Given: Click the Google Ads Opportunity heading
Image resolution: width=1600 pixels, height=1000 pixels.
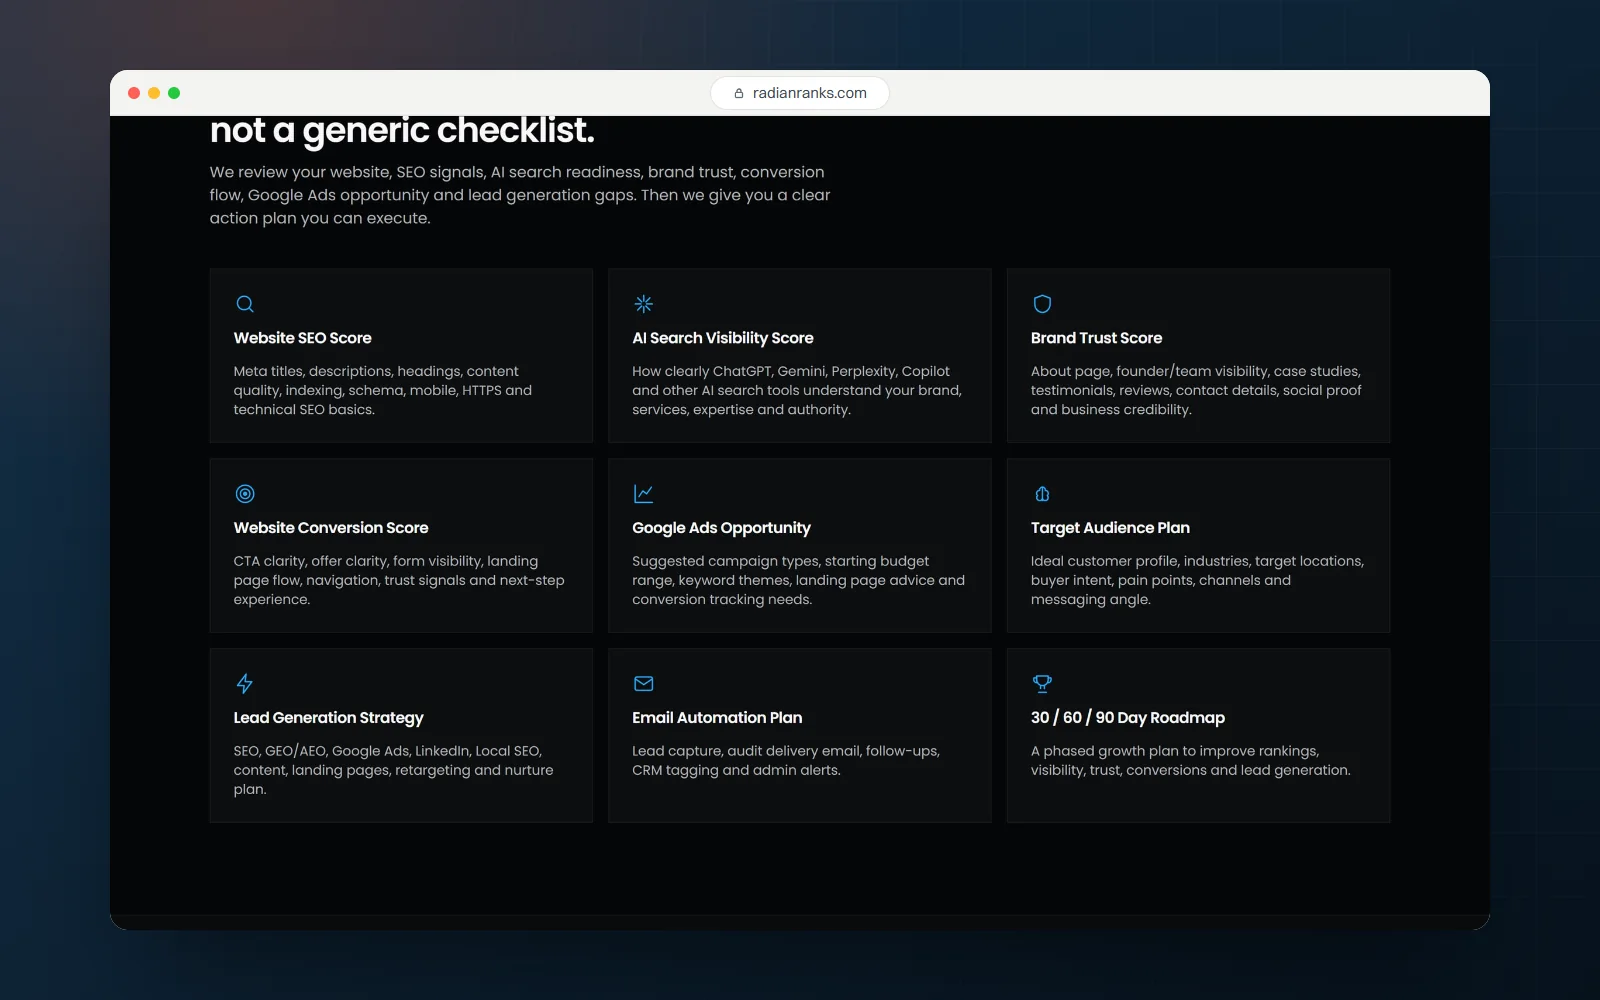Looking at the screenshot, I should pos(721,528).
